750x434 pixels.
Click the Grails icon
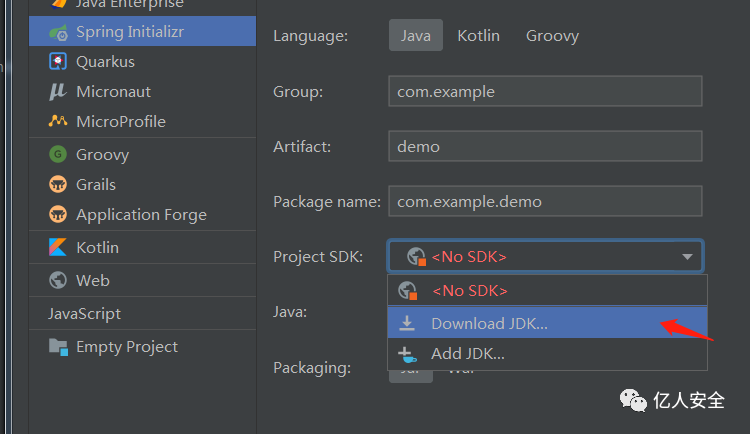click(x=58, y=184)
